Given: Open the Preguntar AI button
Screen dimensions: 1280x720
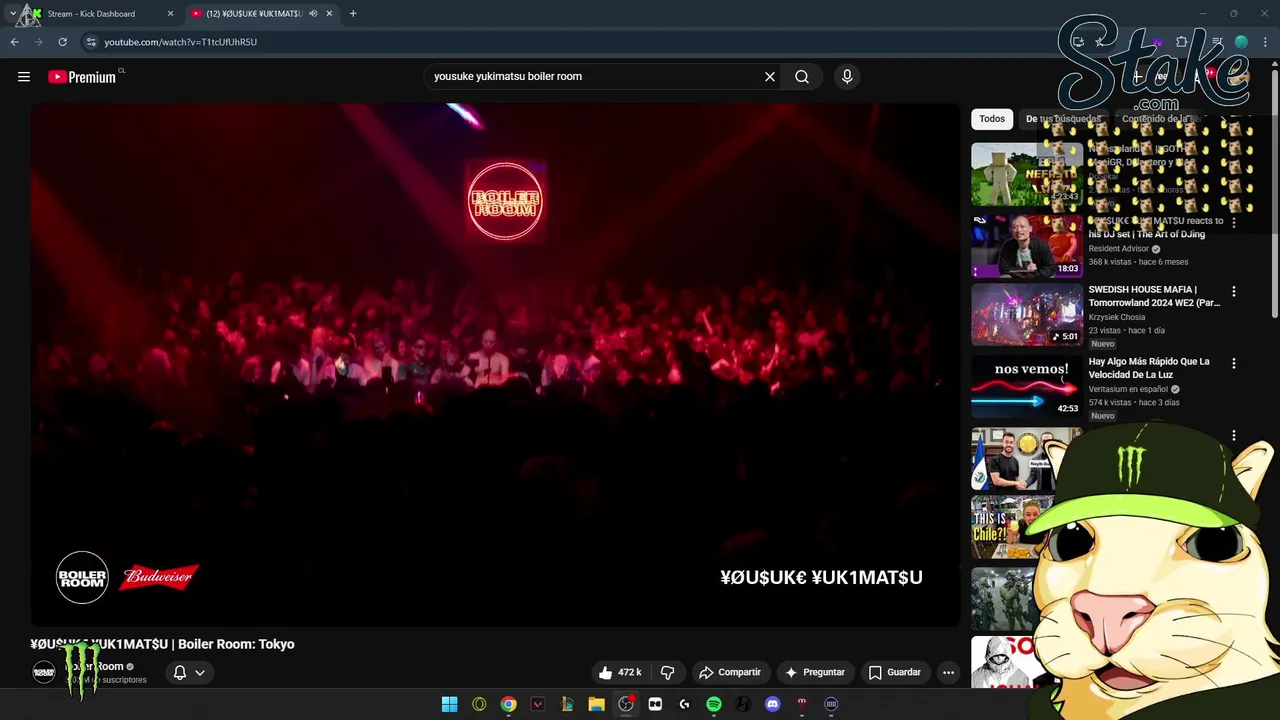Looking at the screenshot, I should tap(815, 672).
